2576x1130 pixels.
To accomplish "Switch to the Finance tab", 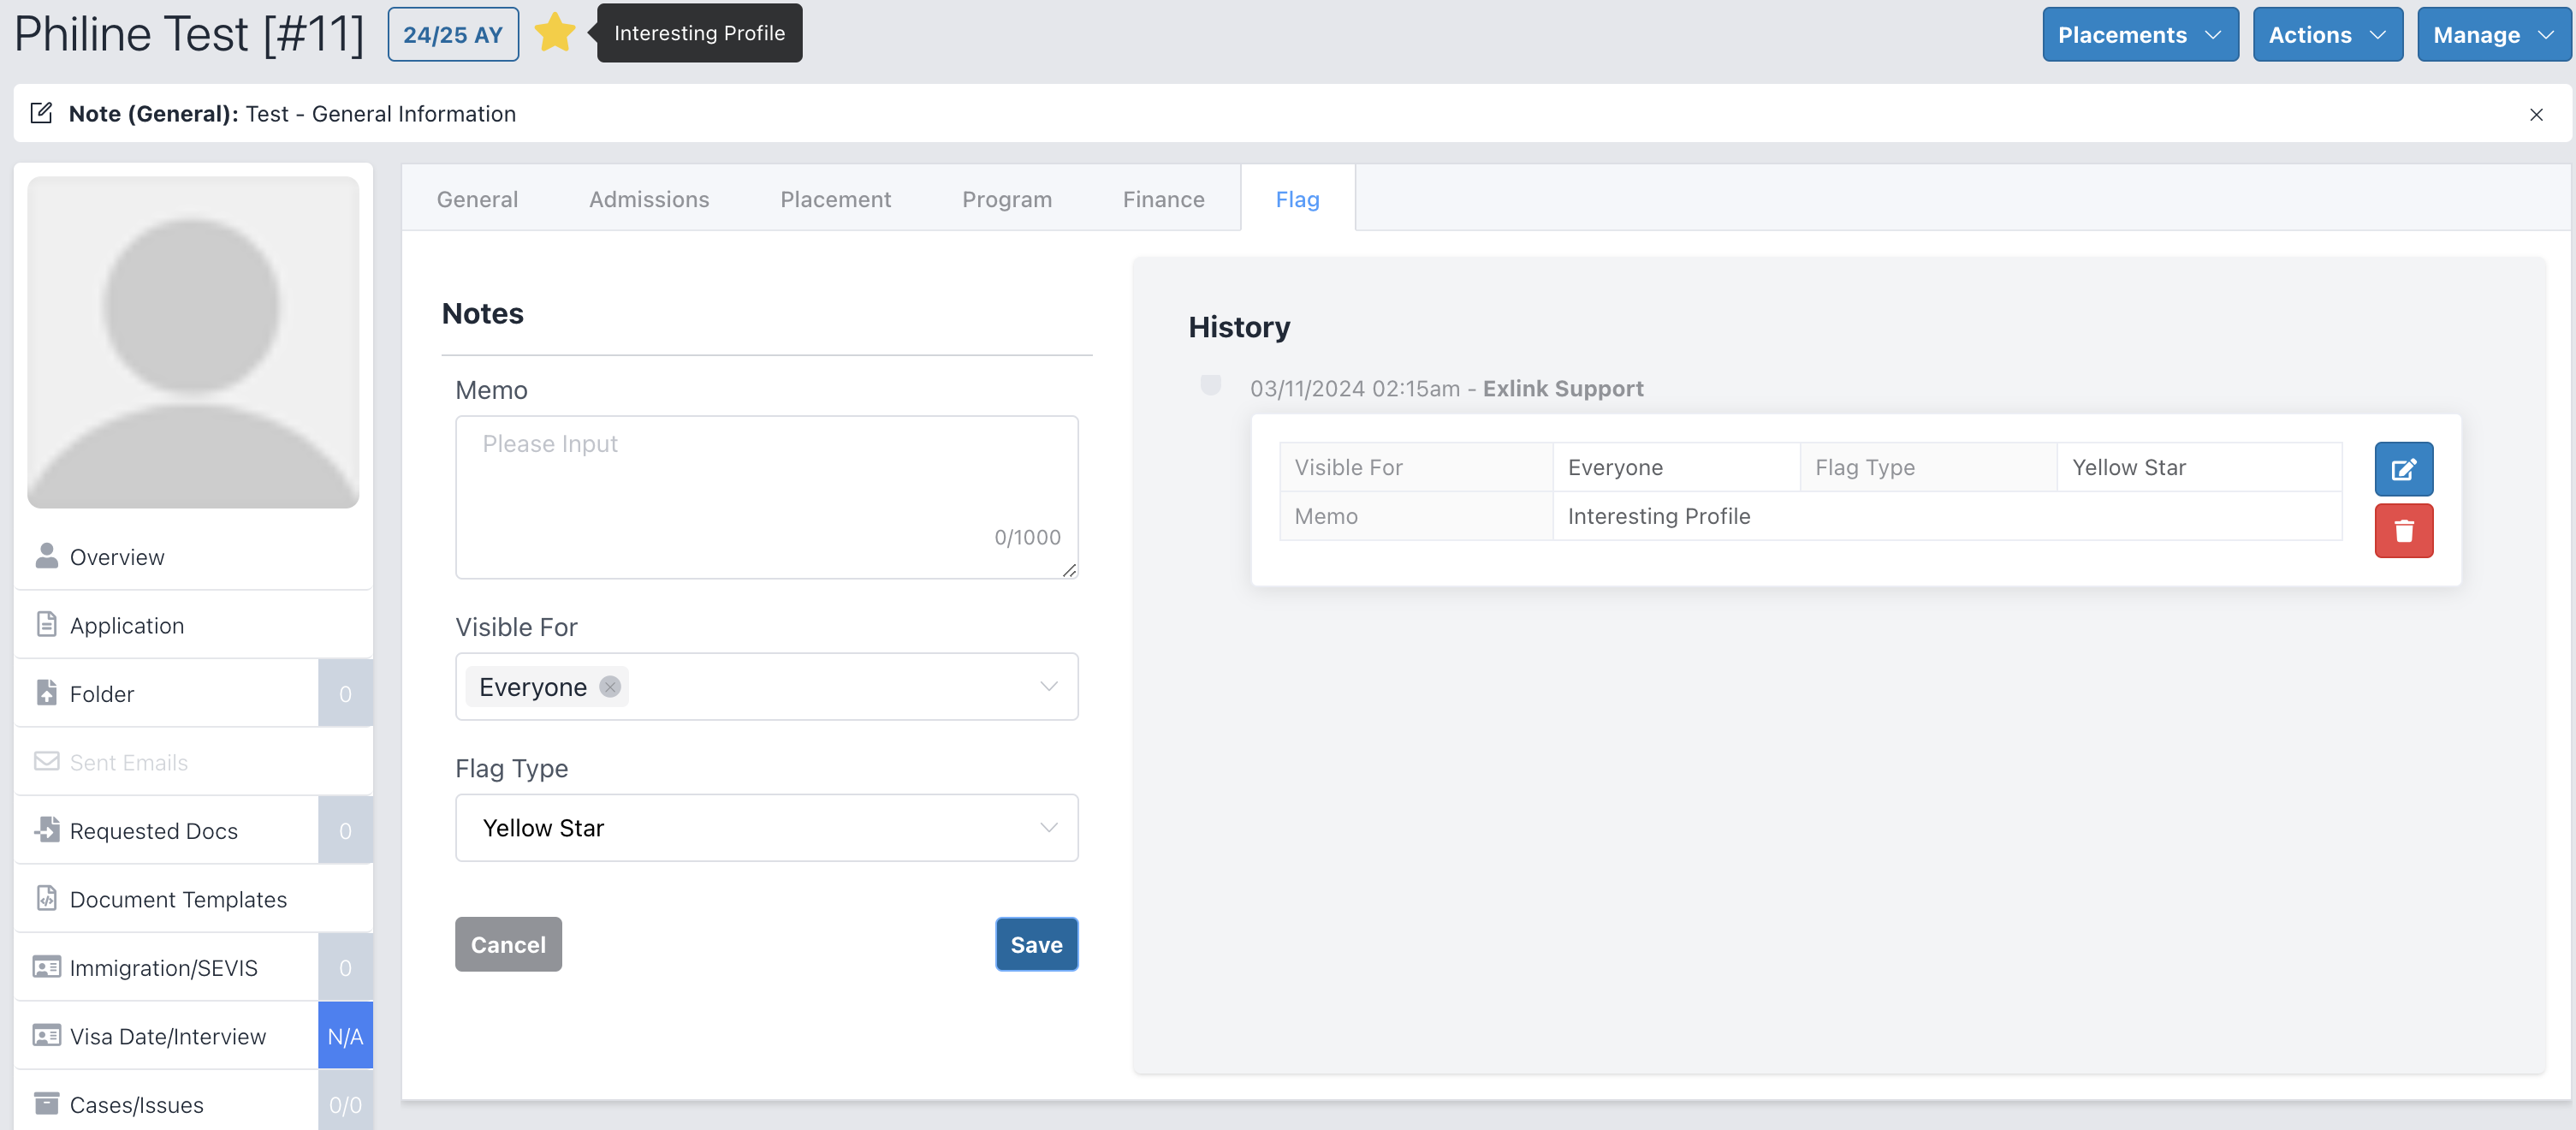I will [1163, 199].
